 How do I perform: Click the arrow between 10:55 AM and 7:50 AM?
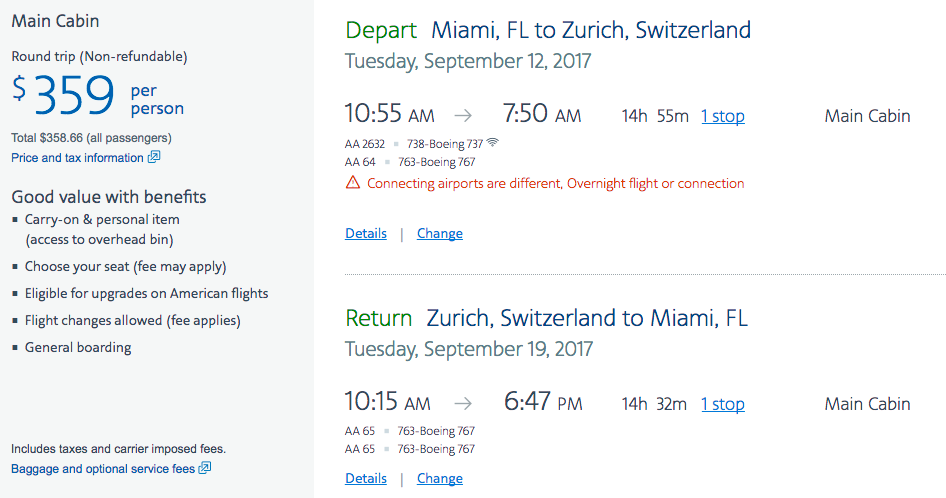pyautogui.click(x=463, y=115)
